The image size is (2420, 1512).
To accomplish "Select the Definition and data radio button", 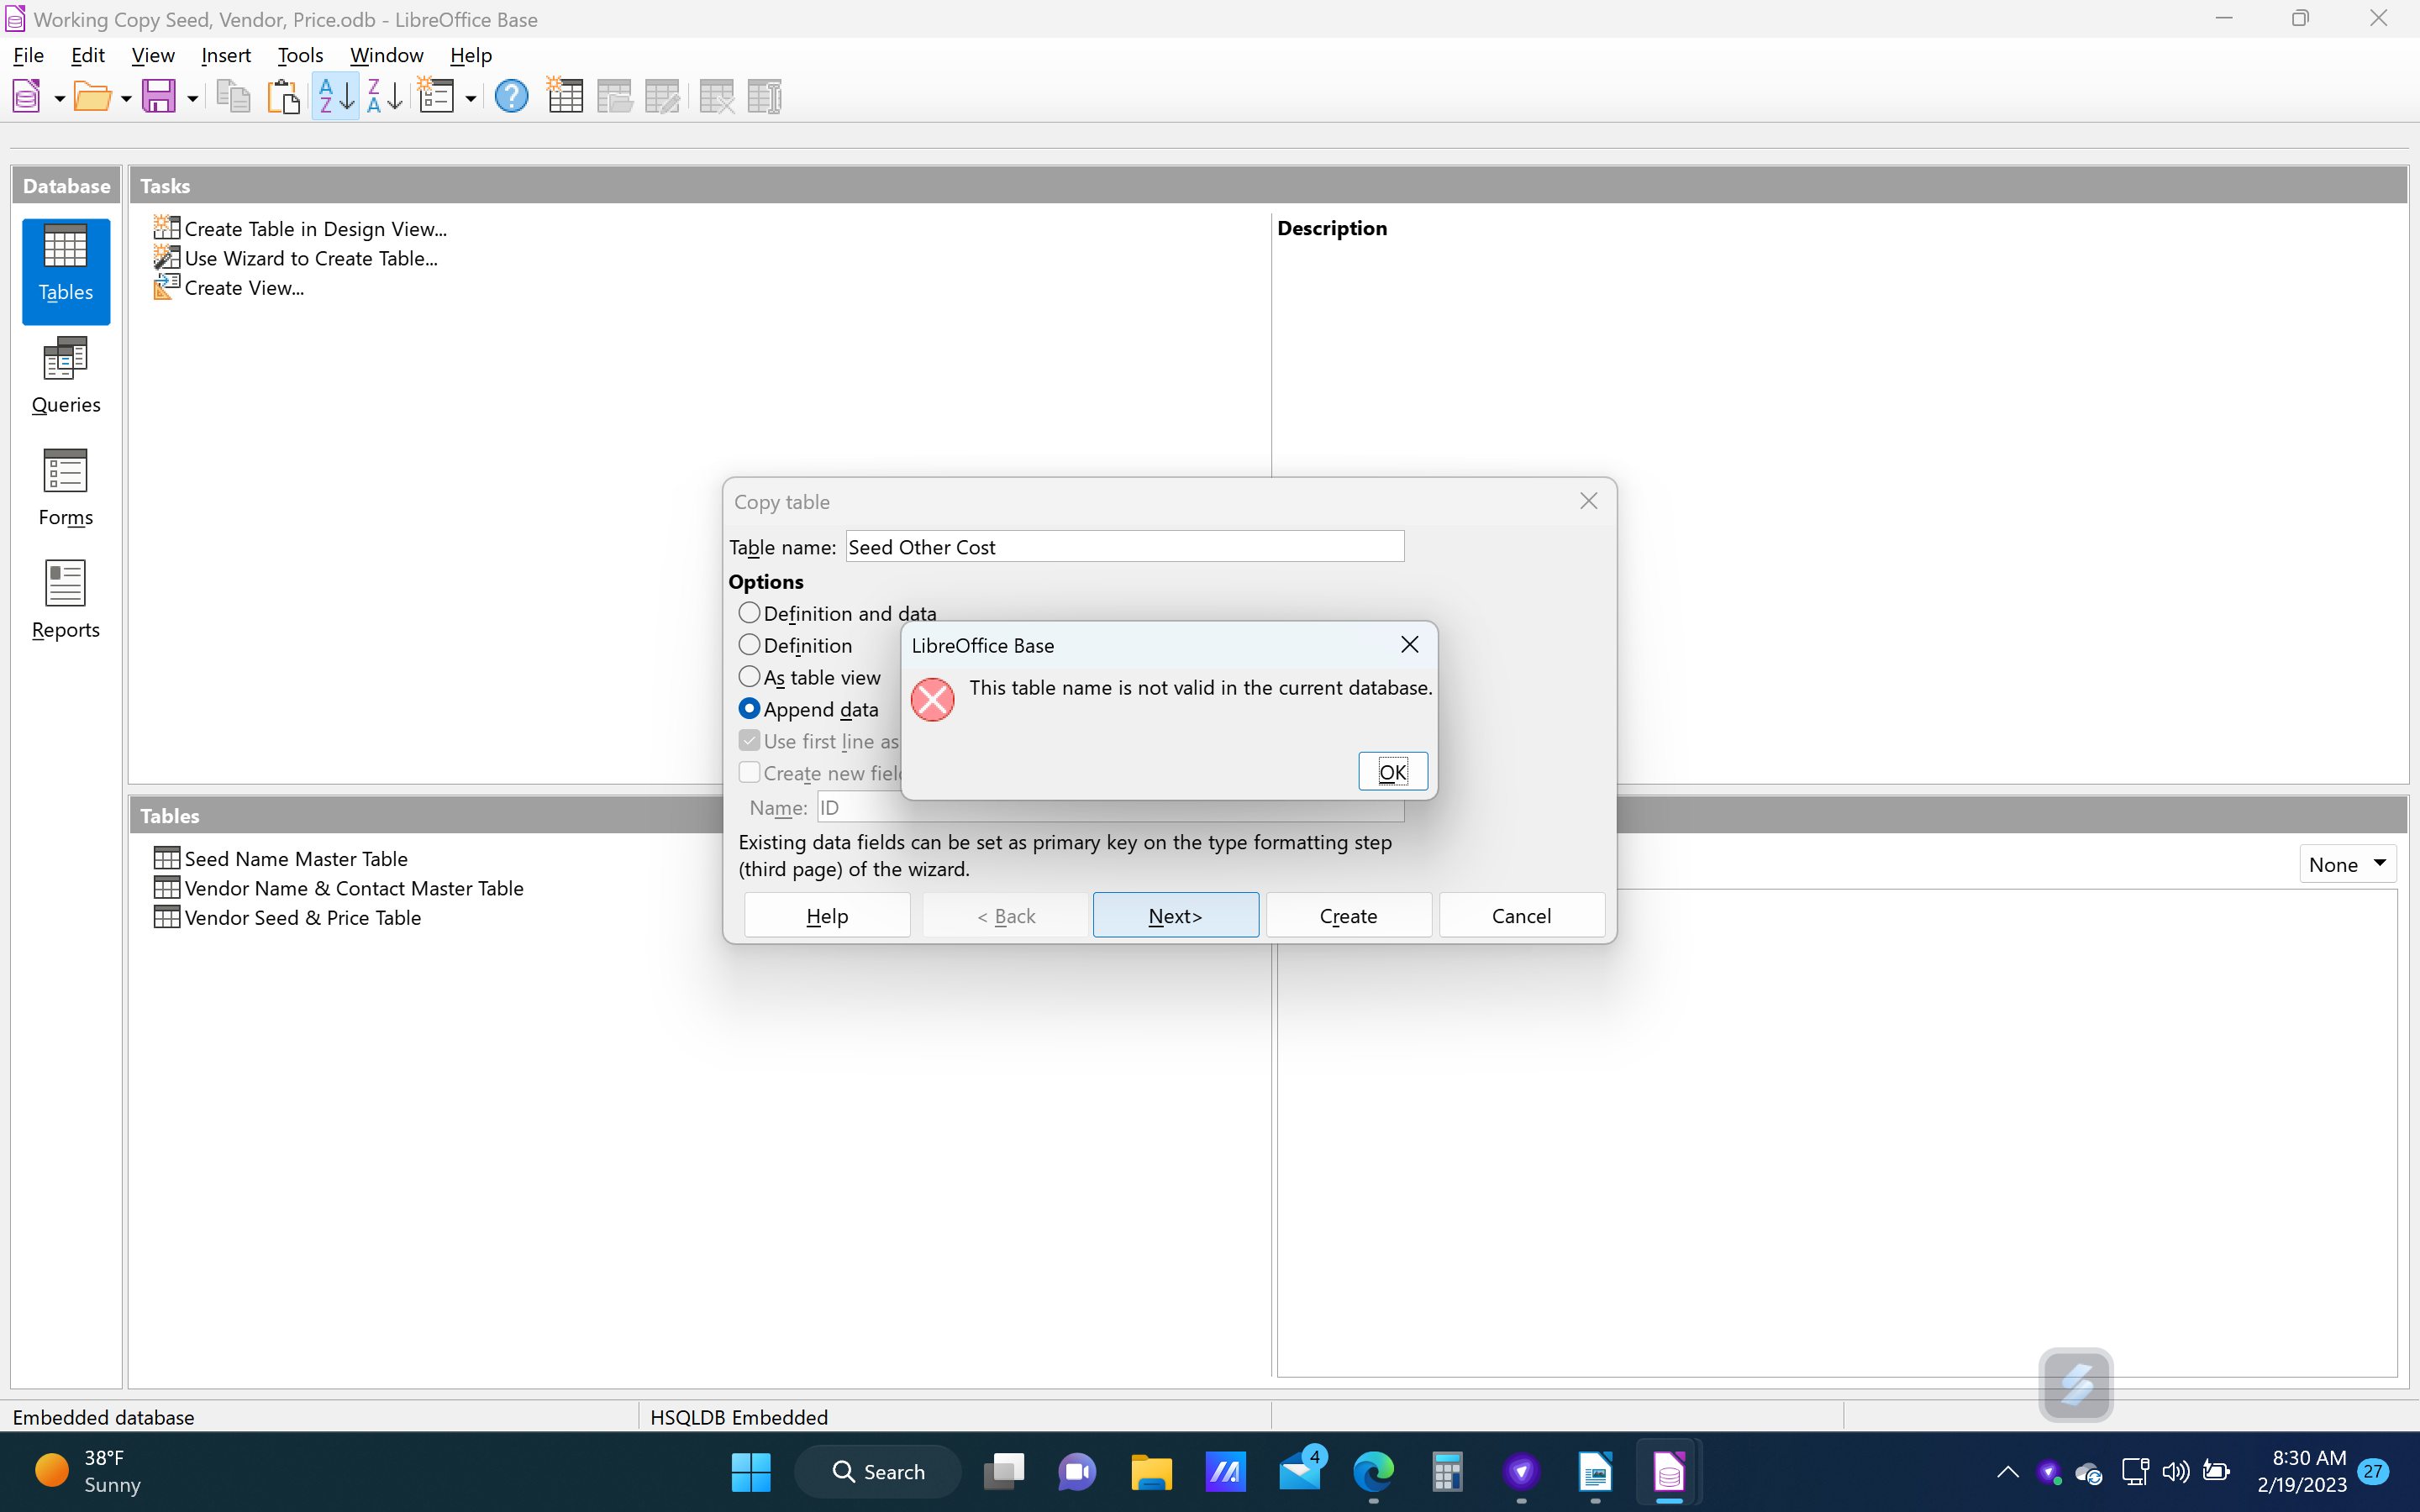I will pyautogui.click(x=749, y=612).
